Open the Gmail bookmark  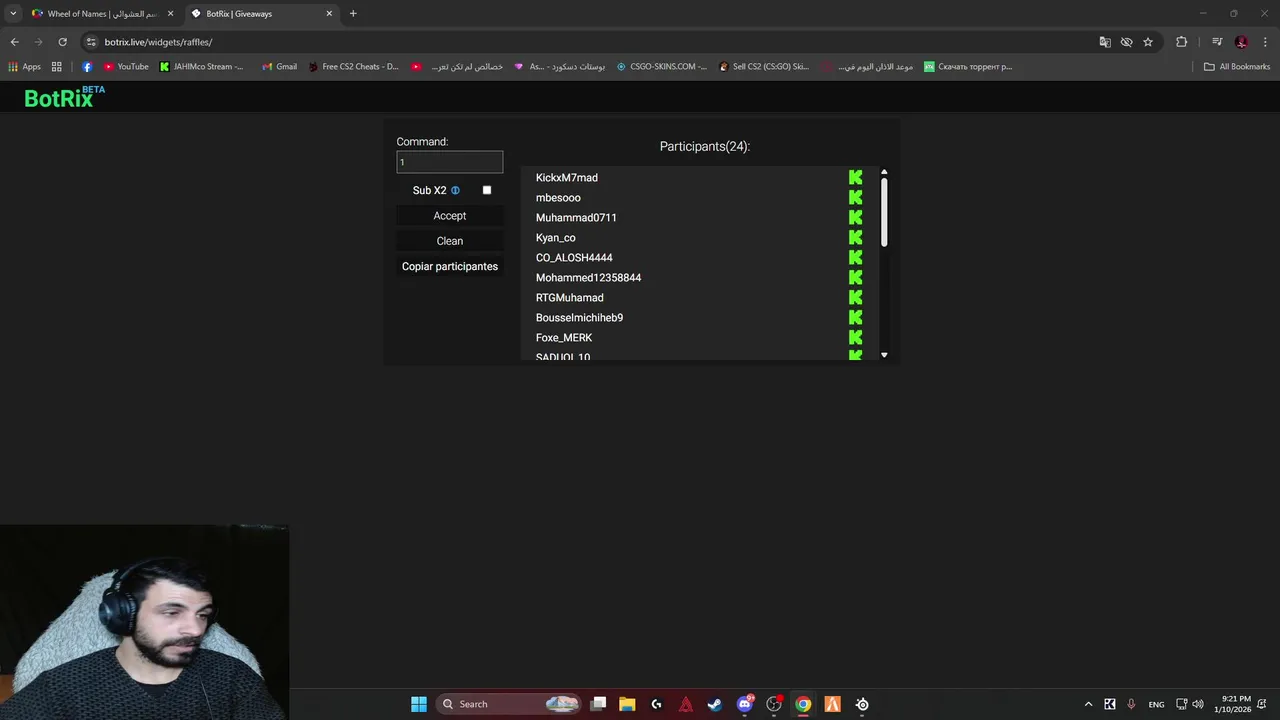point(279,67)
